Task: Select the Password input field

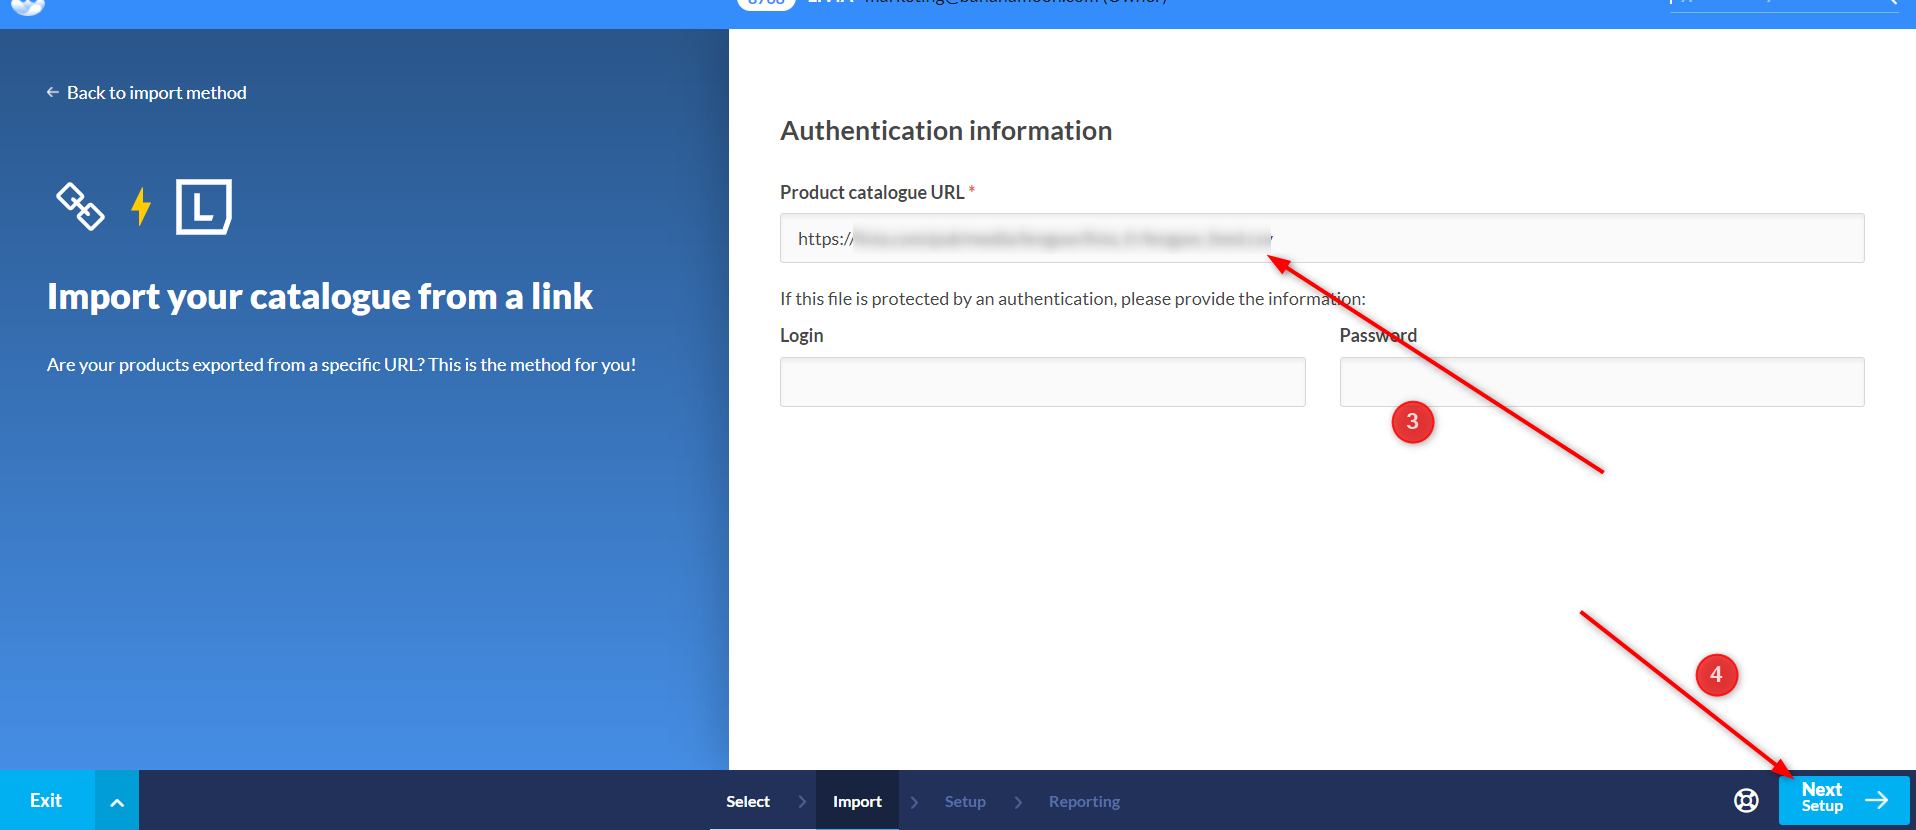Action: coord(1601,382)
